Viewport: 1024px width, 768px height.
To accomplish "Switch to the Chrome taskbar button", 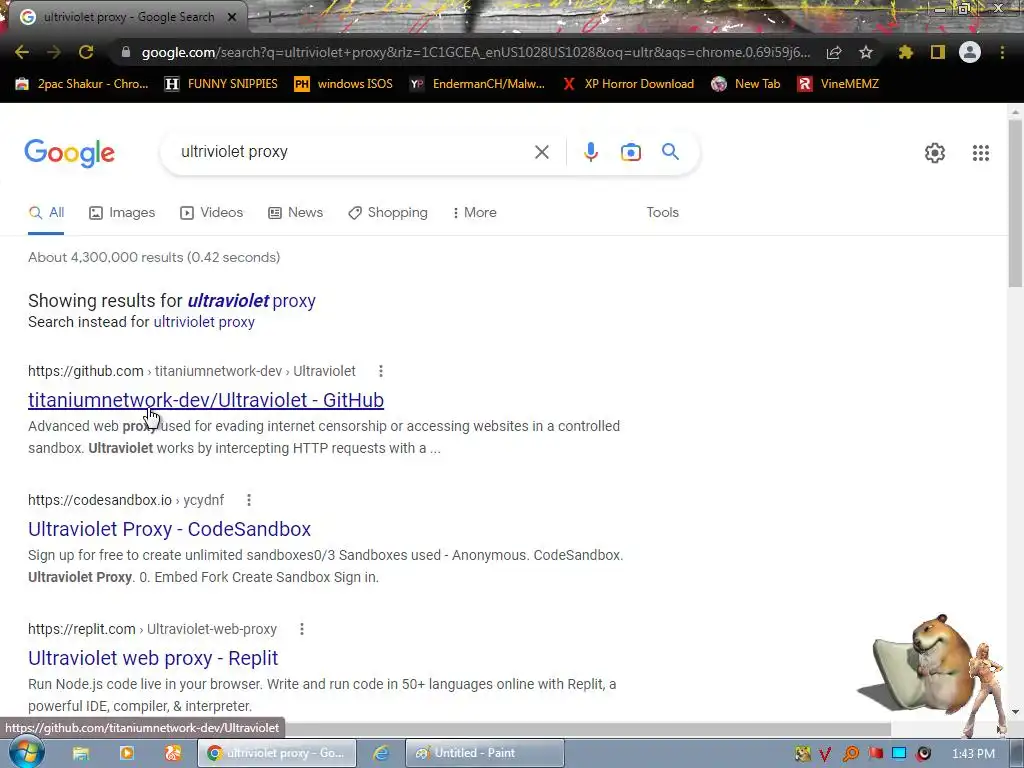I will click(277, 753).
